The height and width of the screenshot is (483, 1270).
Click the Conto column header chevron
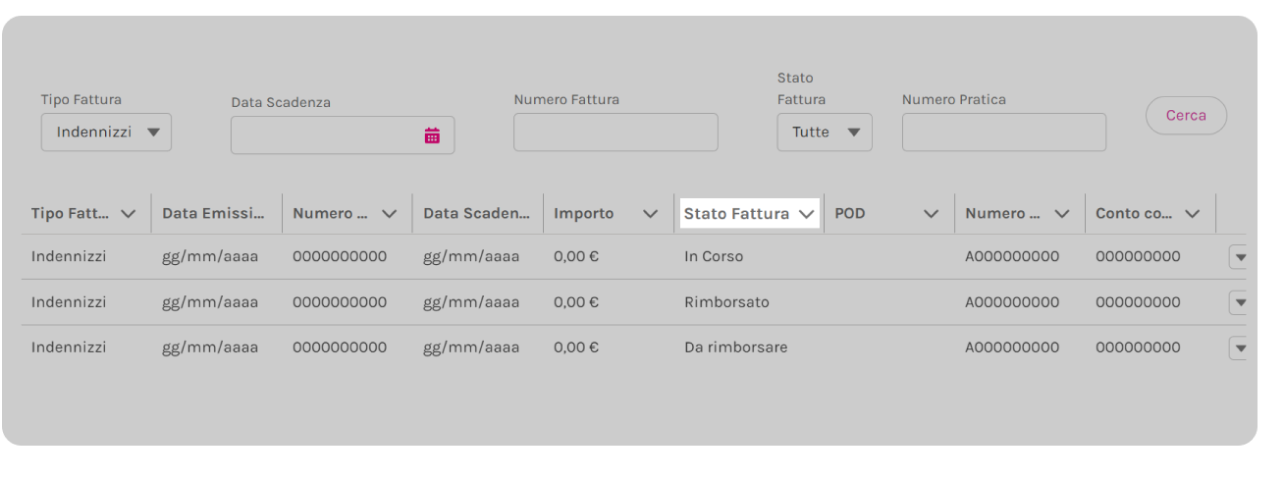point(1192,214)
